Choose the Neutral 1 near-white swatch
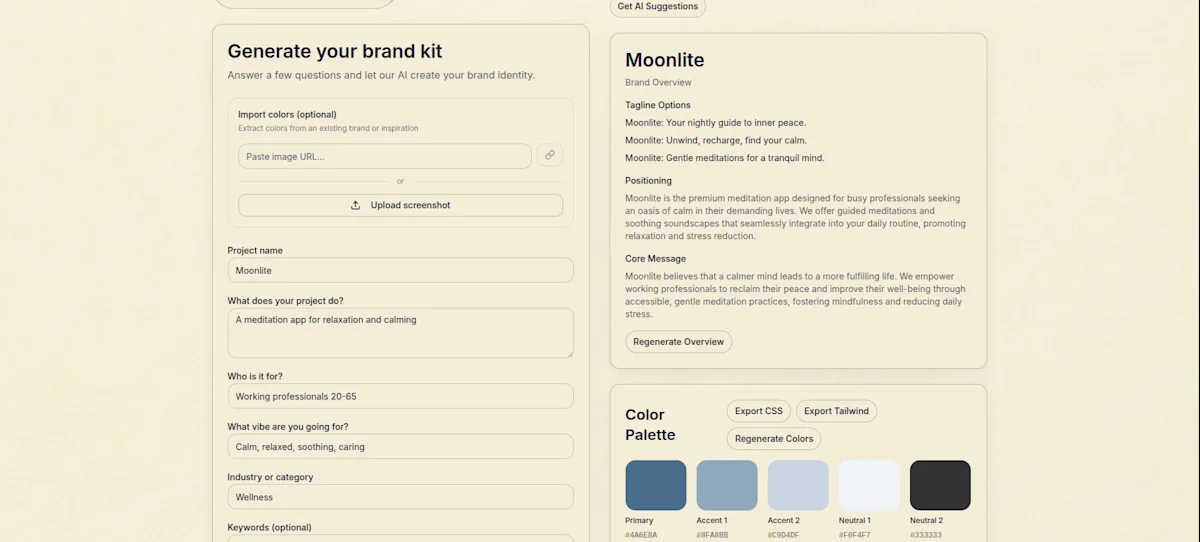 [869, 485]
